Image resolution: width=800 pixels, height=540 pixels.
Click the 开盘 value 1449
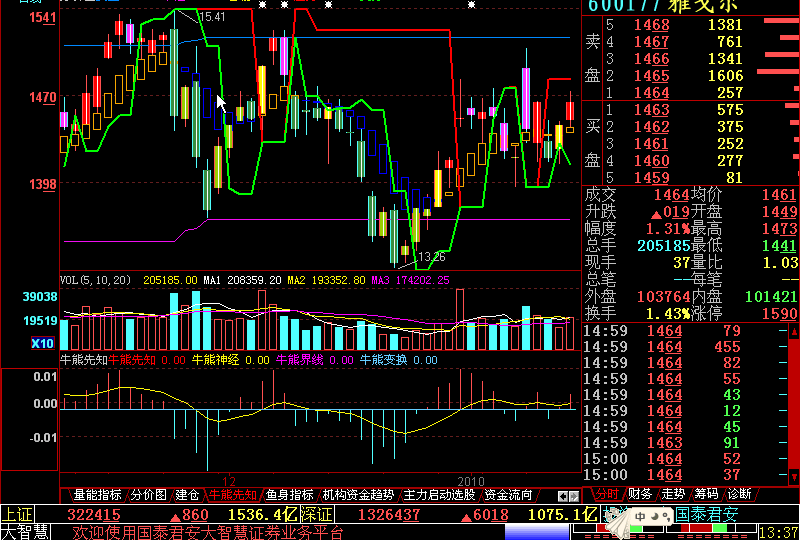tap(779, 211)
